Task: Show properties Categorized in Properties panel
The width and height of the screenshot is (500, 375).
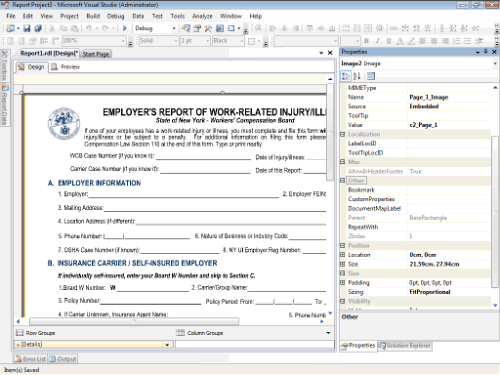Action: pyautogui.click(x=346, y=76)
